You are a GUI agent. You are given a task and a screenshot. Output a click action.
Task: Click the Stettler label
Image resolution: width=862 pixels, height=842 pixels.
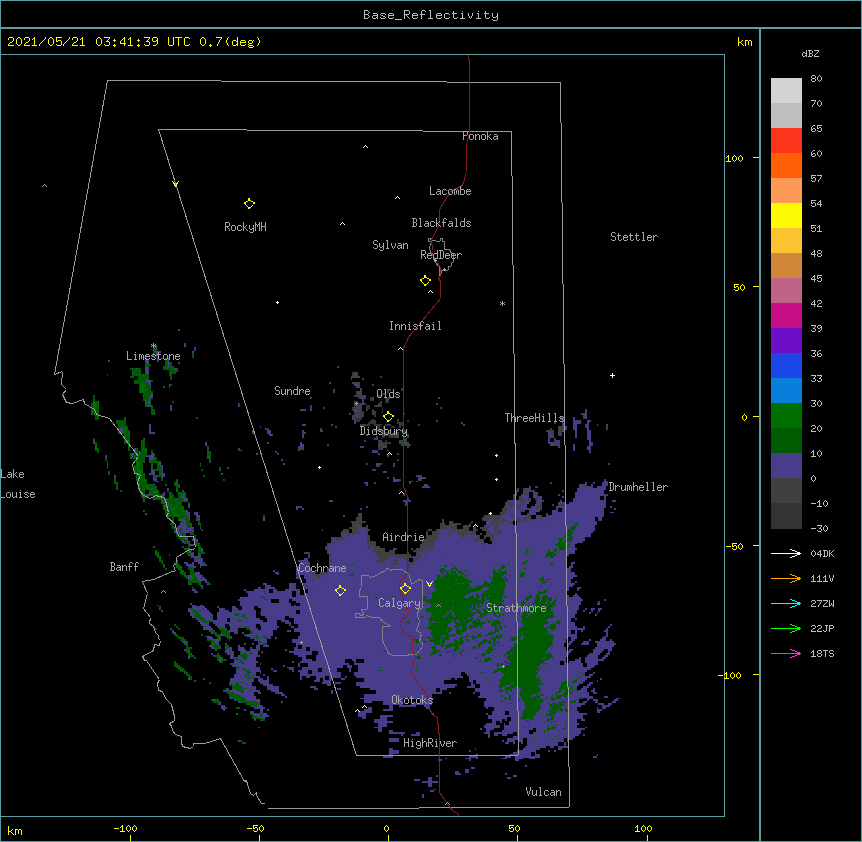pos(634,237)
